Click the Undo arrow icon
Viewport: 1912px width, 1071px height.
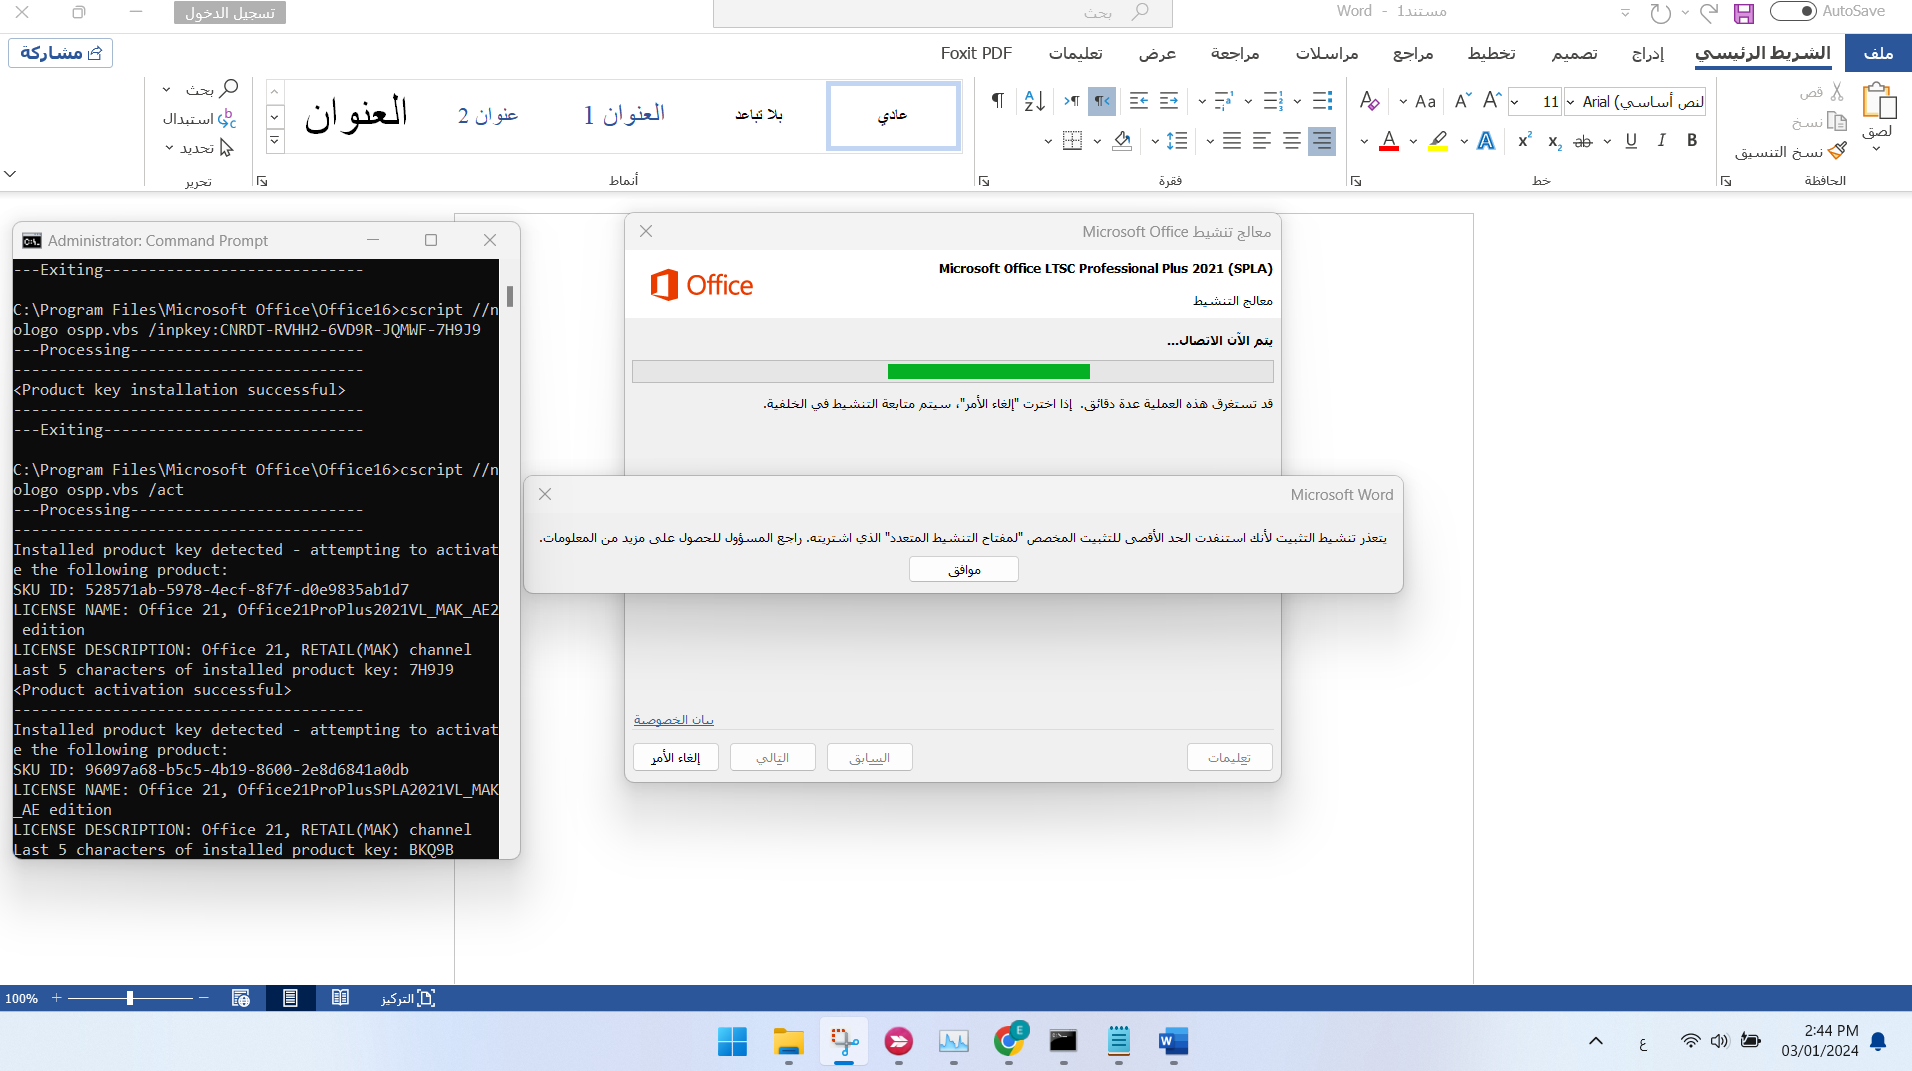point(1710,12)
